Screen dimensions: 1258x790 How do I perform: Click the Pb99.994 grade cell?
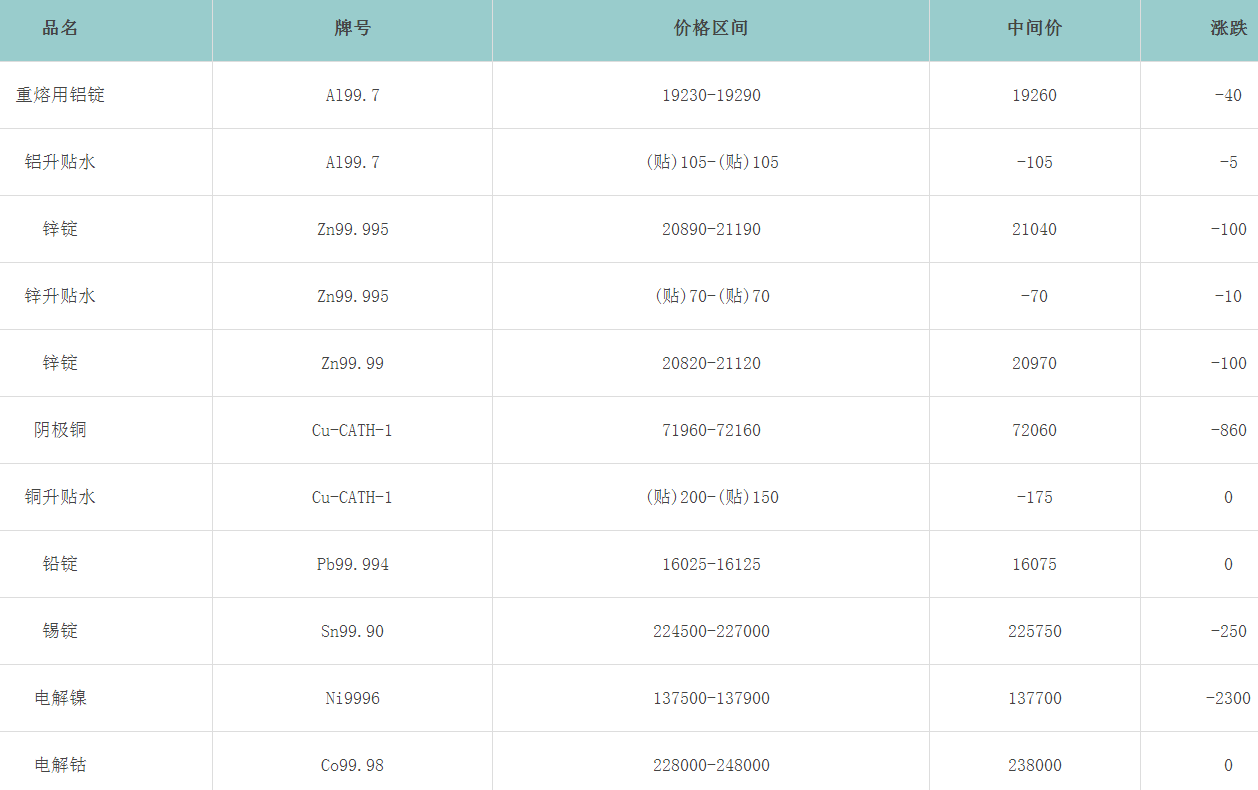(352, 564)
